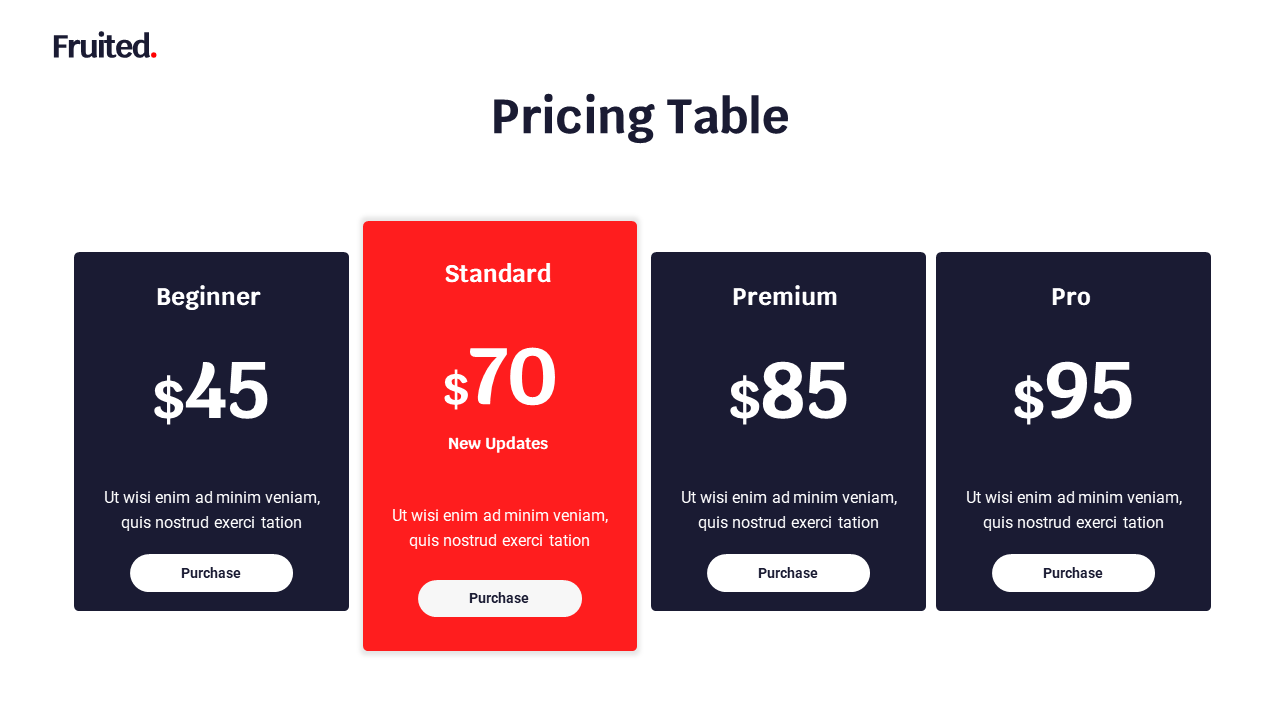1280x720 pixels.
Task: Click the red dot in Fruited logo
Action: (x=153, y=55)
